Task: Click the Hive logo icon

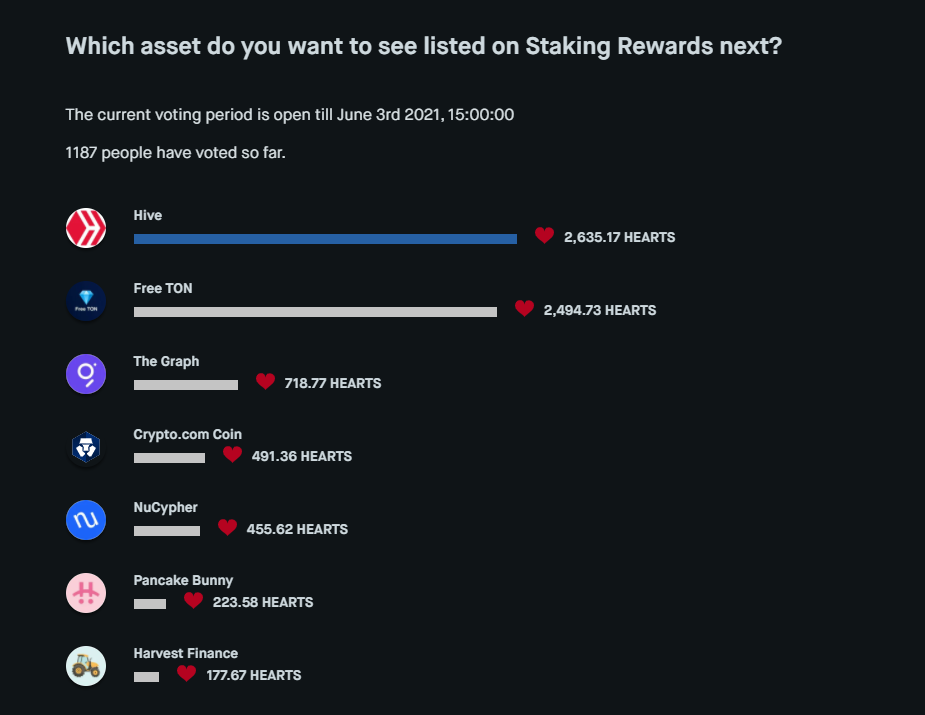Action: 86,229
